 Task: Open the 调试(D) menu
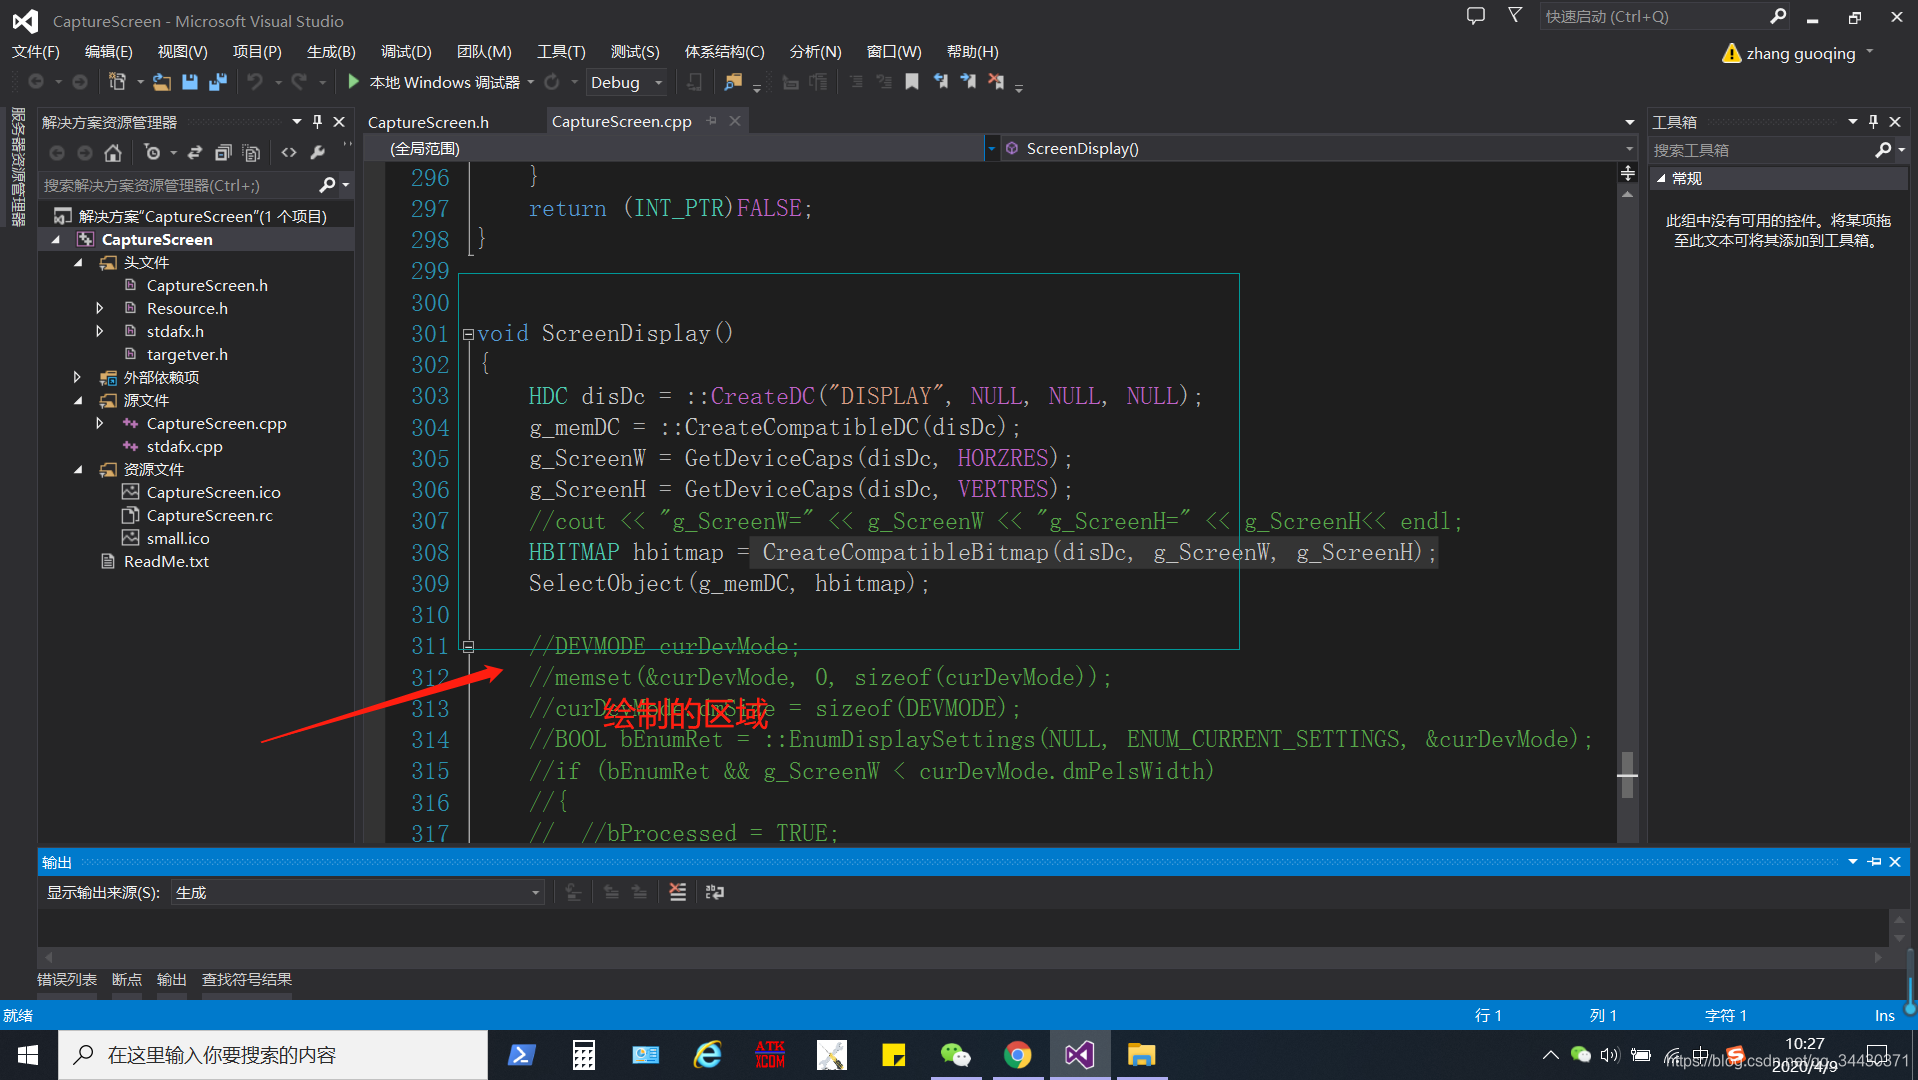click(406, 51)
